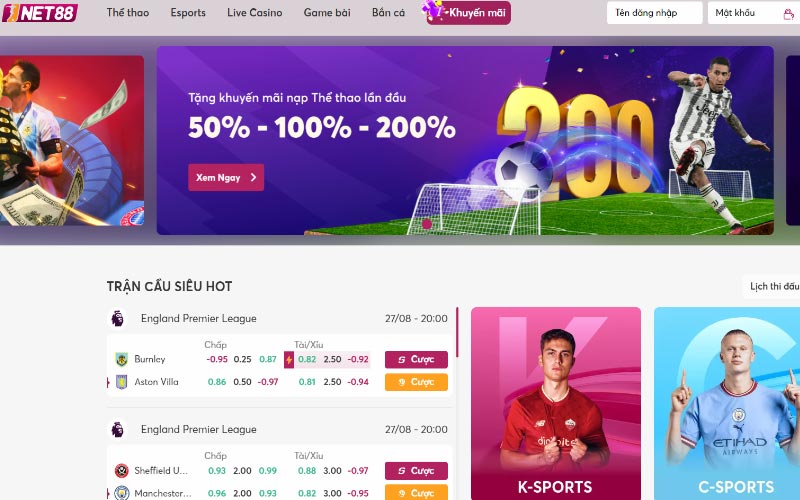Click the Manchester City crest icon
The height and width of the screenshot is (500, 800).
pyautogui.click(x=121, y=493)
